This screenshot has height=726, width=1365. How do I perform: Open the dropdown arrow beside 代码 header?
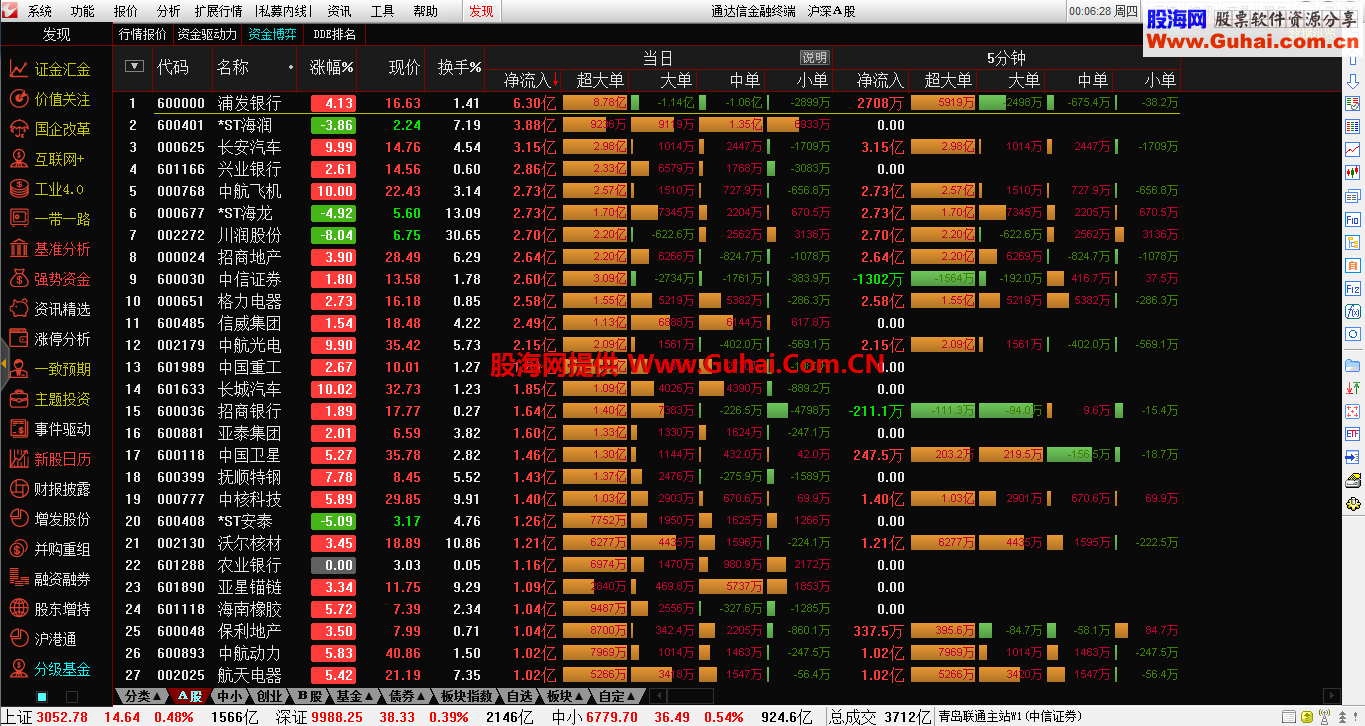click(x=134, y=67)
